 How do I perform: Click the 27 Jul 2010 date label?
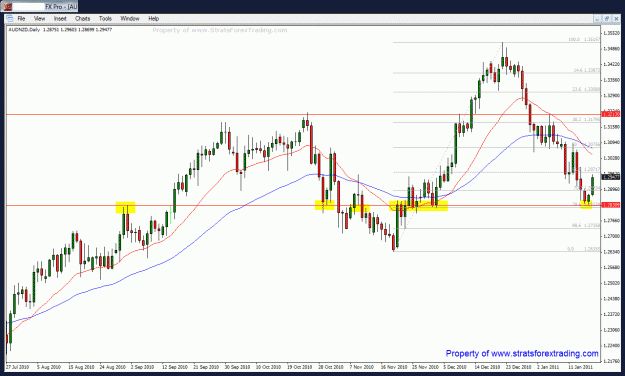coord(18,367)
